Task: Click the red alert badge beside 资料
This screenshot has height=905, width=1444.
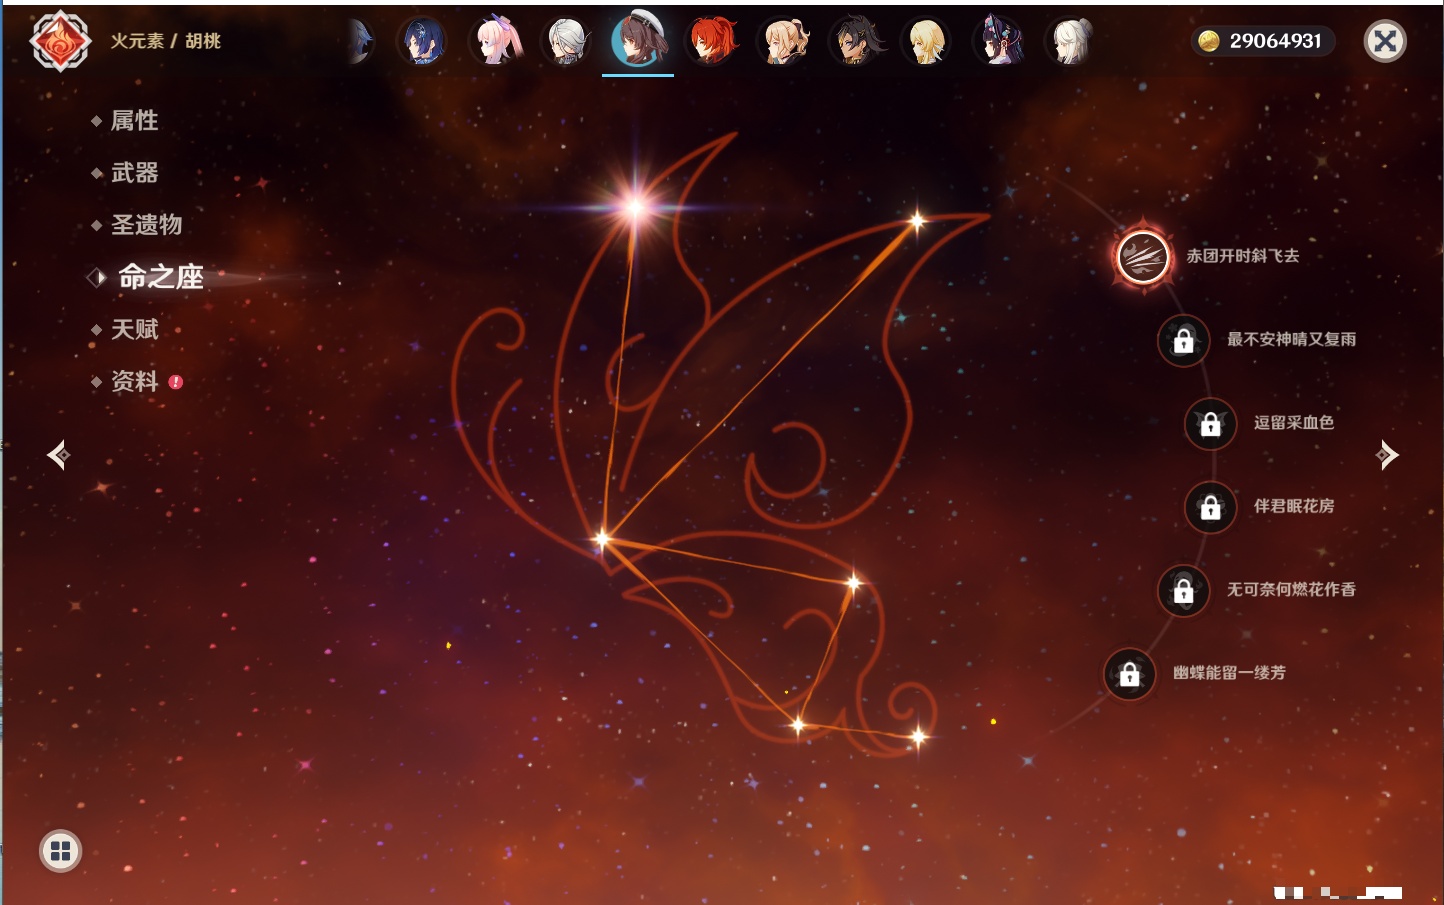Action: coord(176,382)
